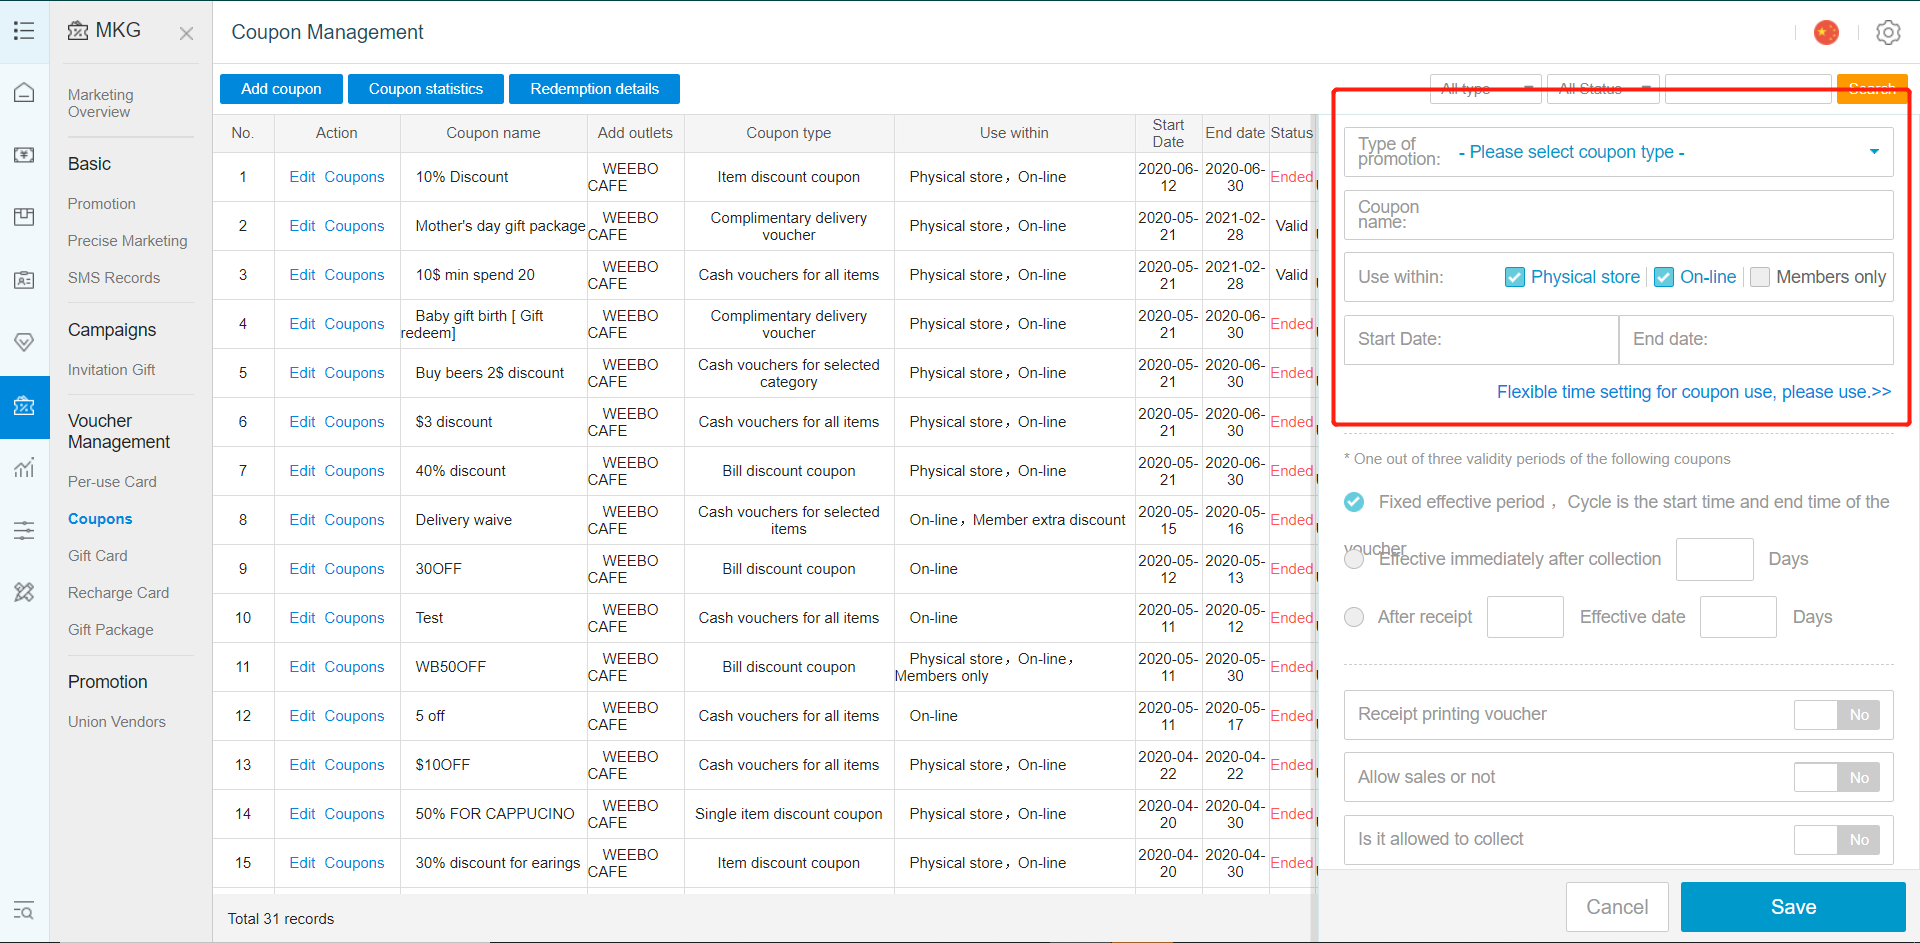This screenshot has height=943, width=1920.
Task: Open the reports chart icon in rail
Action: coord(24,467)
